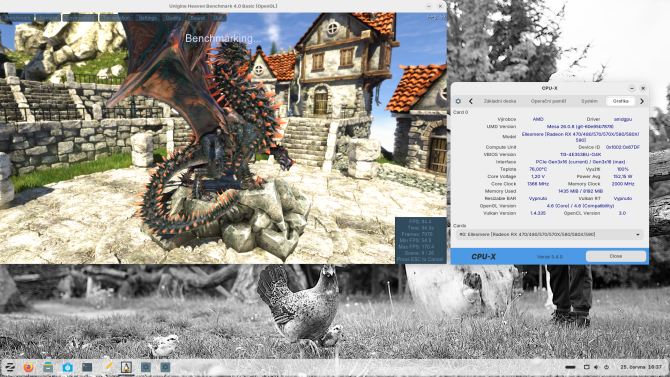Viewport: 670px width, 377px height.
Task: Launch Firefox from the taskbar
Action: 29,367
